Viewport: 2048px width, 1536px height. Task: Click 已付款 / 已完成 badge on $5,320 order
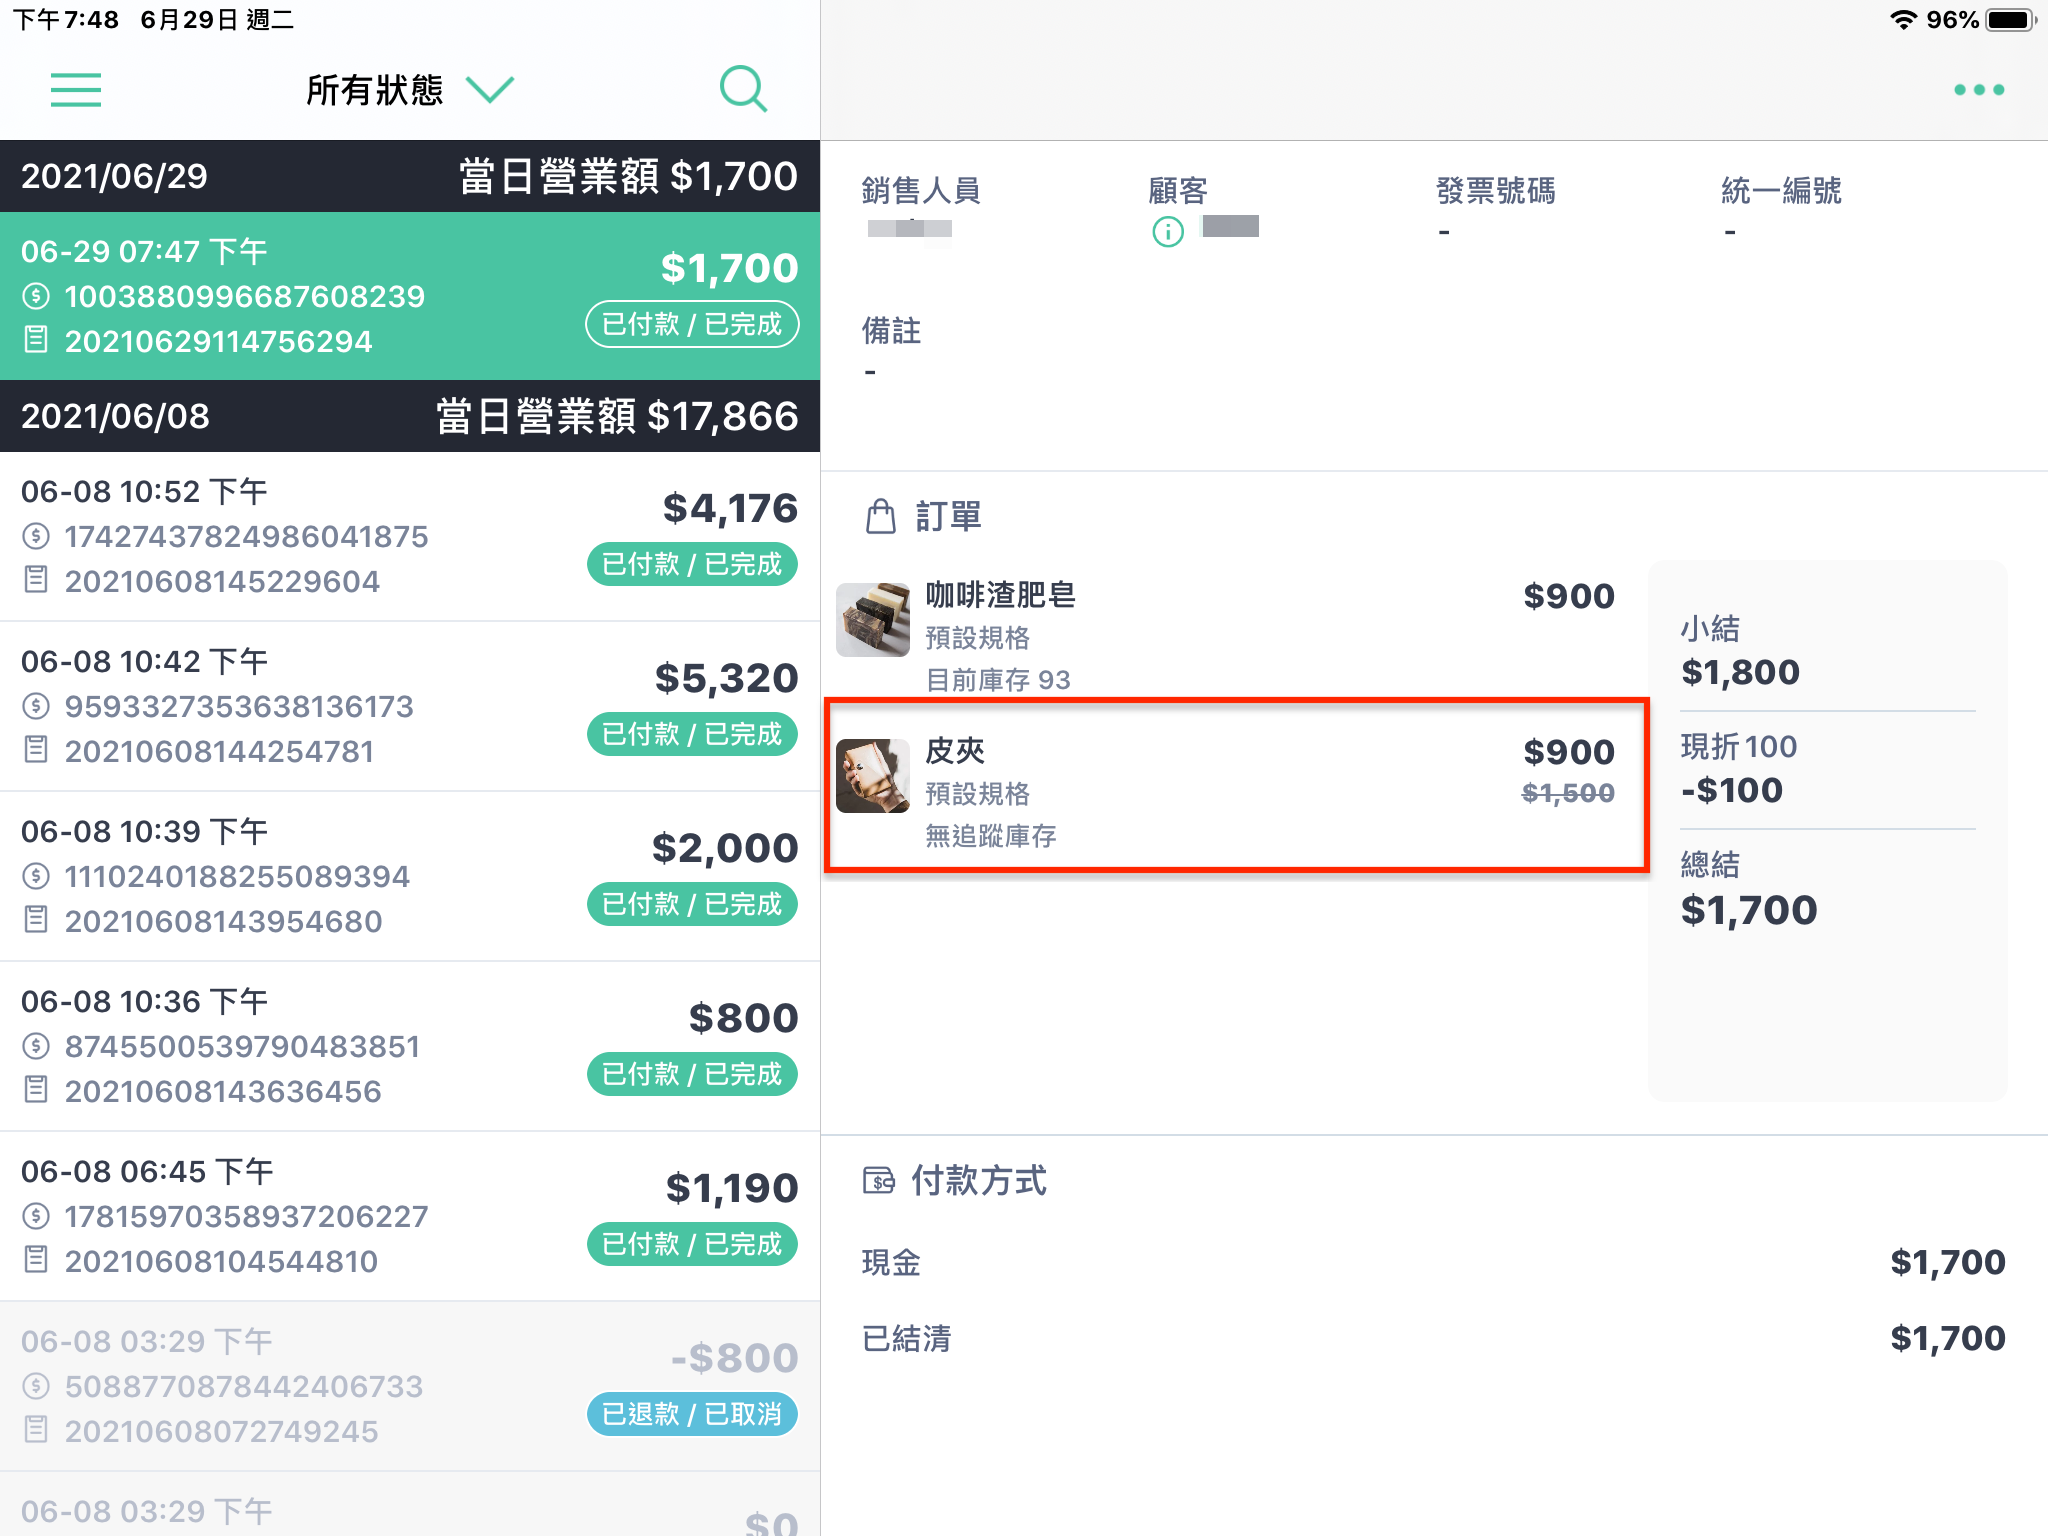click(x=692, y=734)
